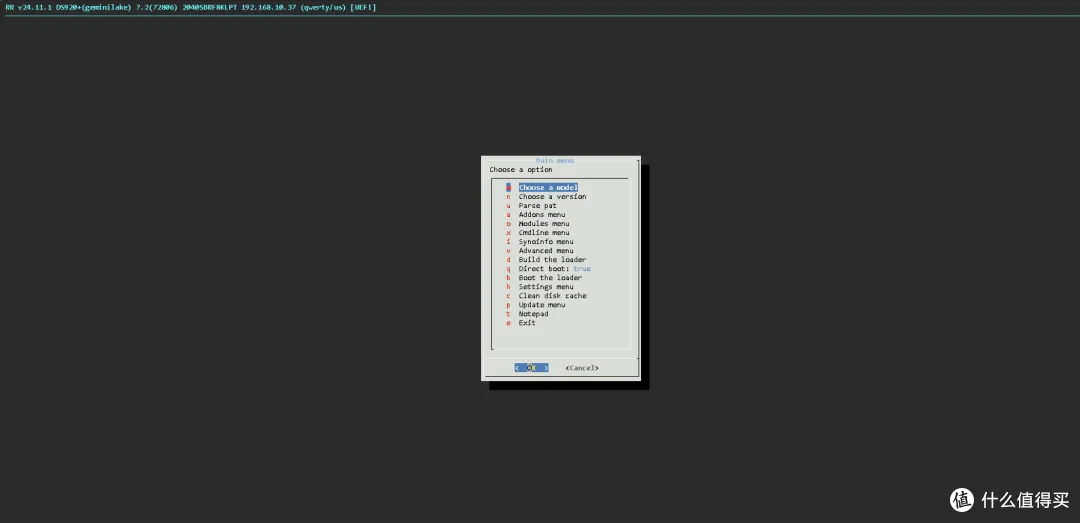The image size is (1080, 523).
Task: Choose "Boot the loader"
Action: tap(550, 278)
